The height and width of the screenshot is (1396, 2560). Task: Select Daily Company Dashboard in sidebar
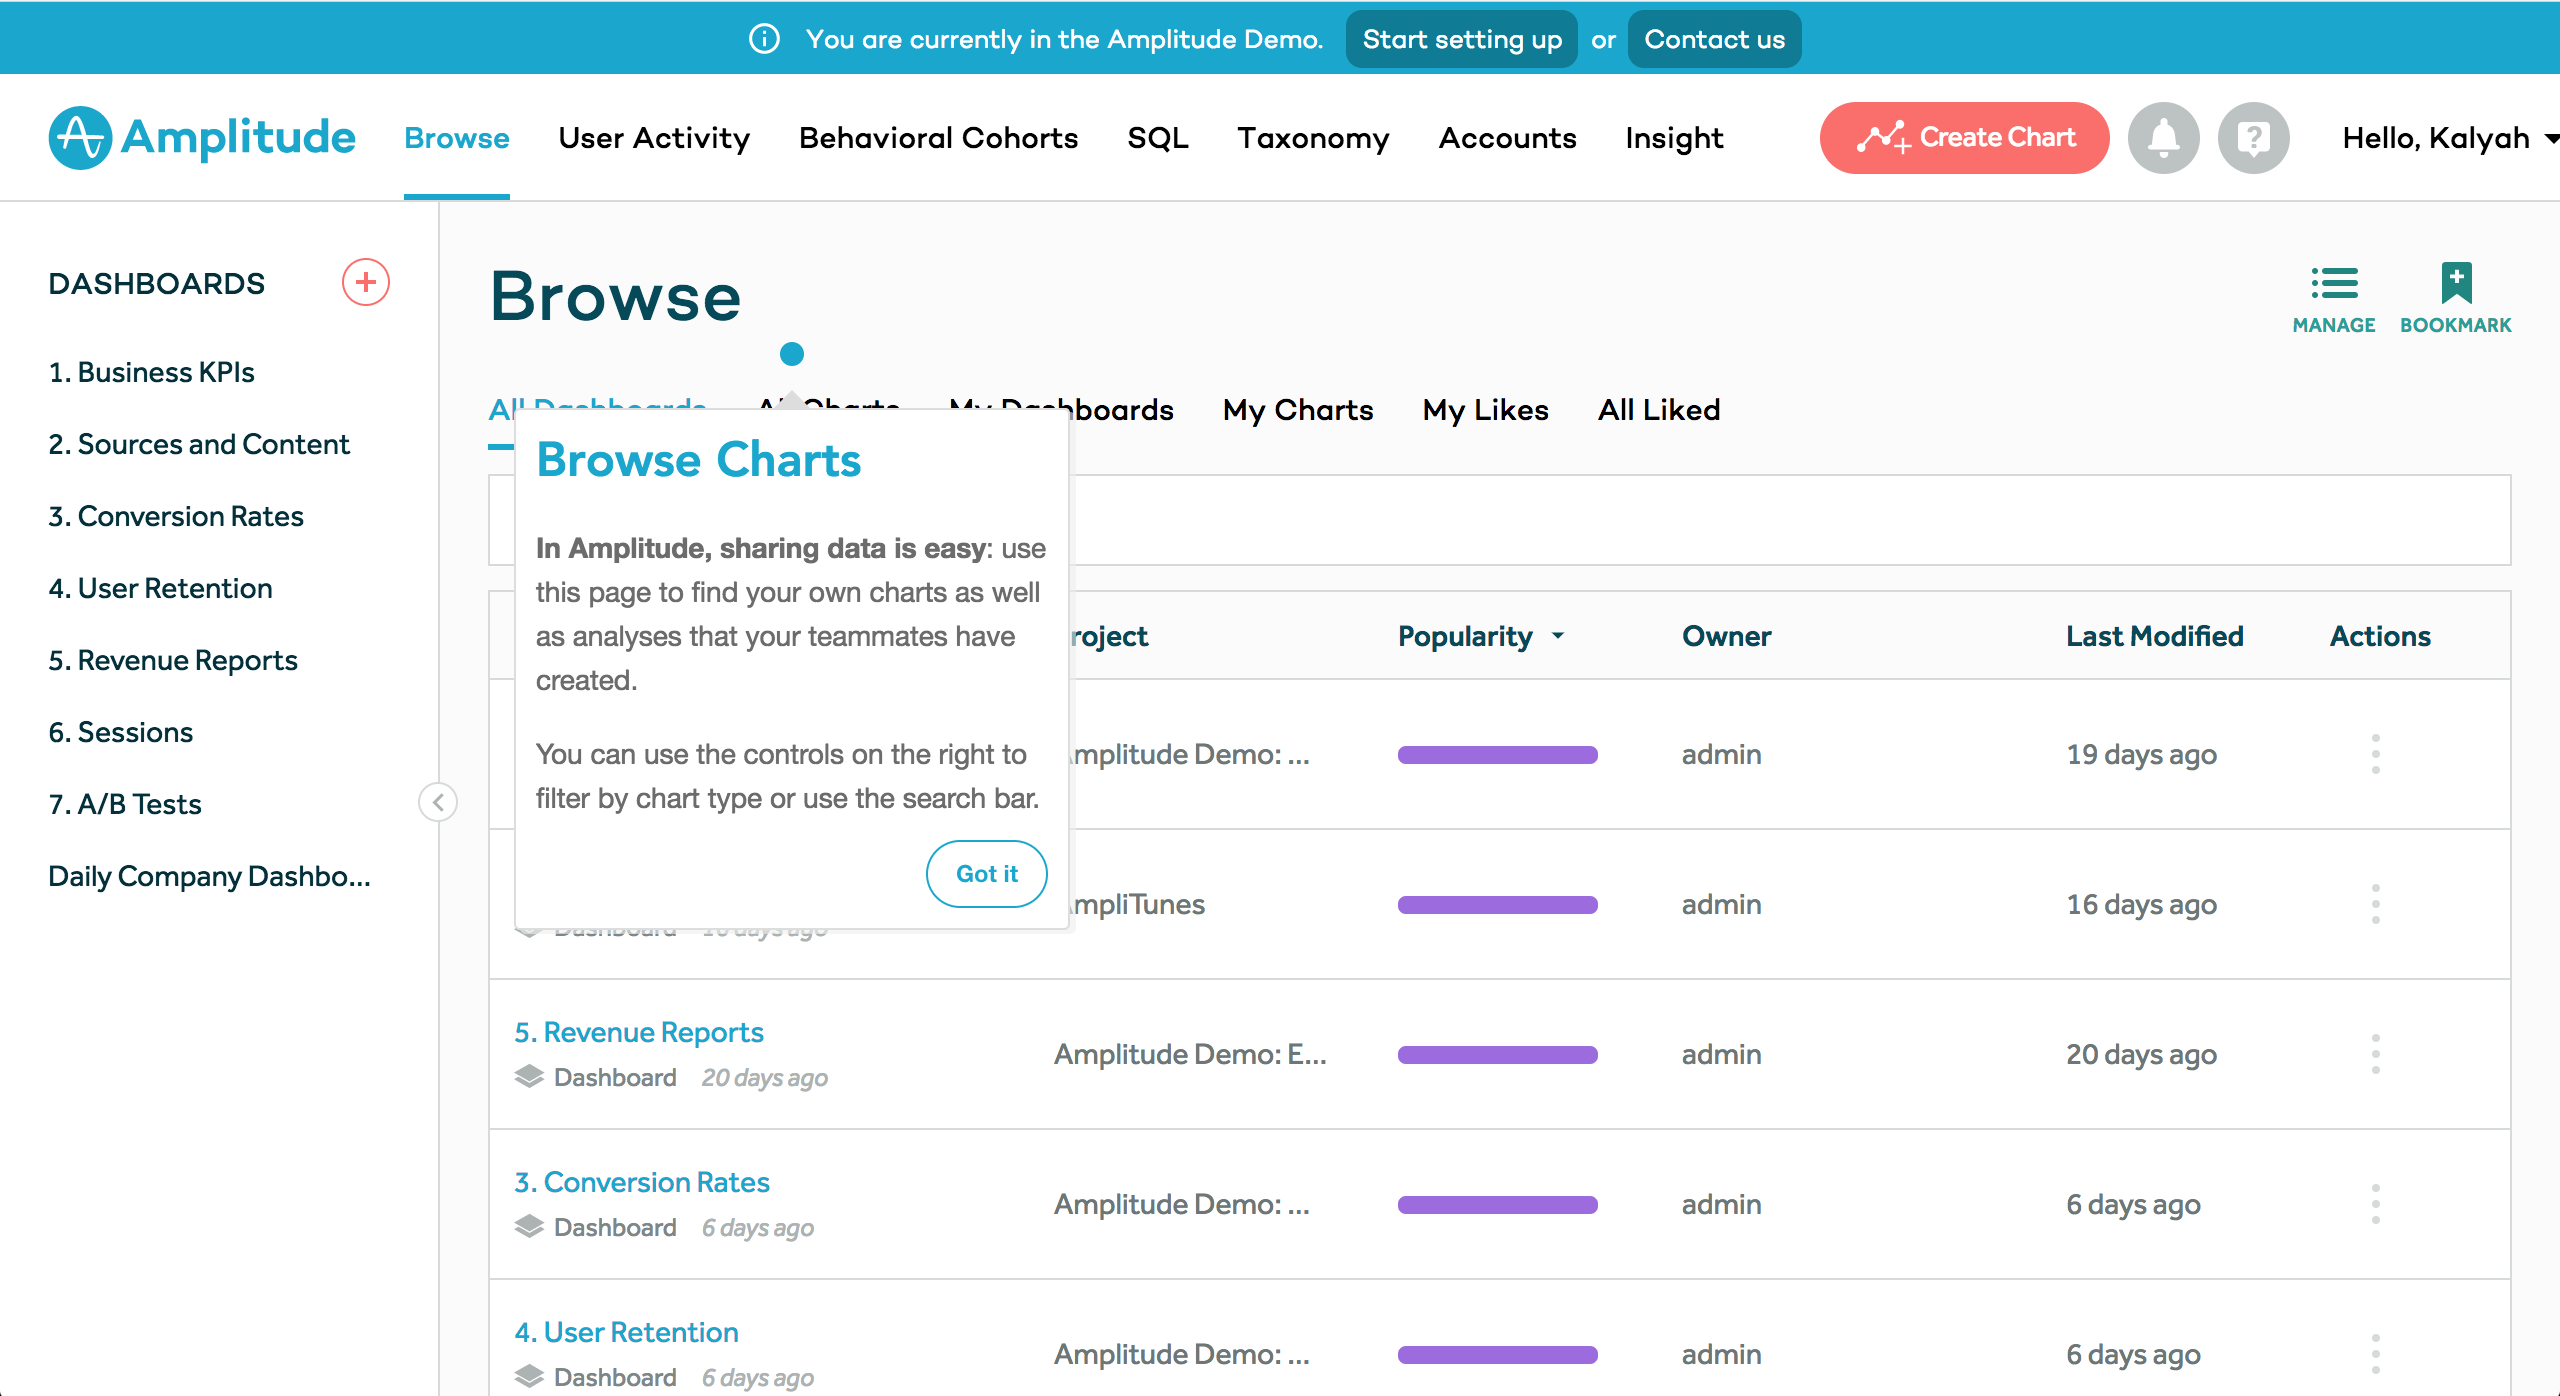(209, 876)
